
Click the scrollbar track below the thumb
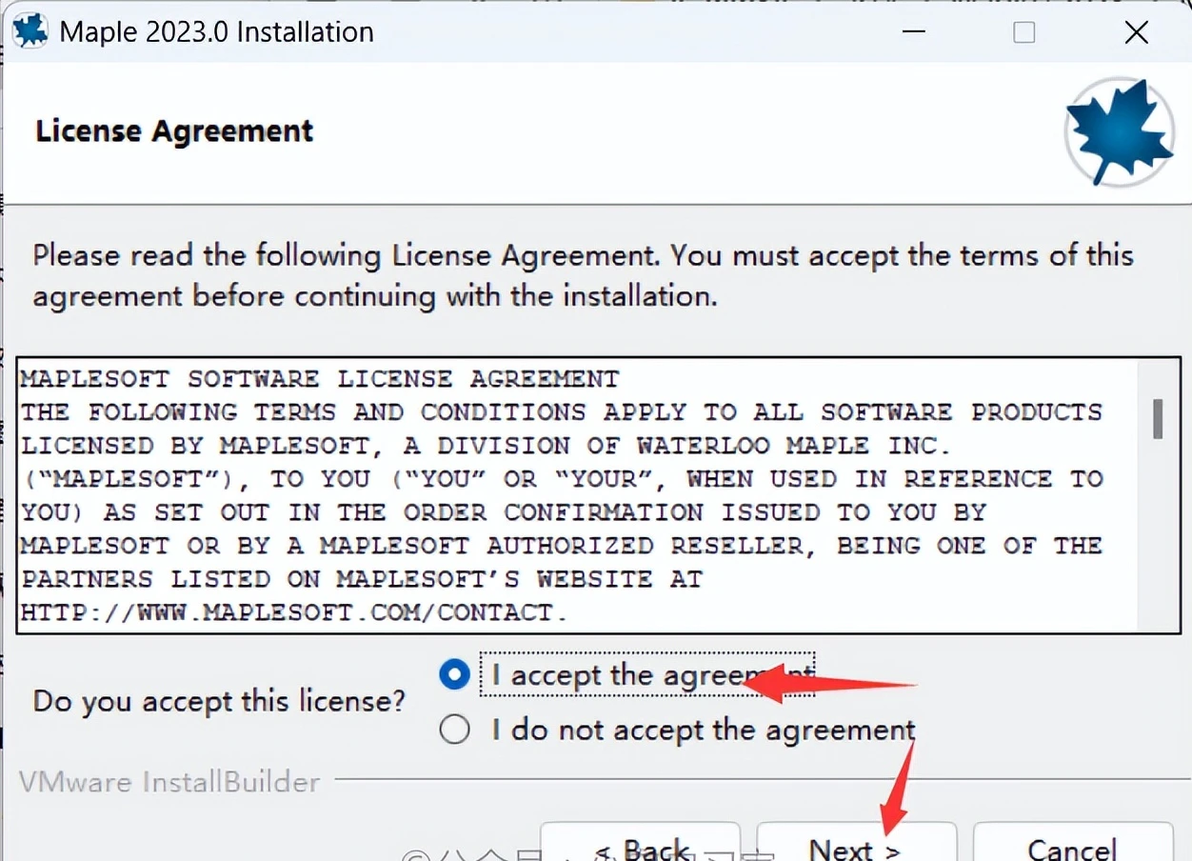click(1157, 540)
